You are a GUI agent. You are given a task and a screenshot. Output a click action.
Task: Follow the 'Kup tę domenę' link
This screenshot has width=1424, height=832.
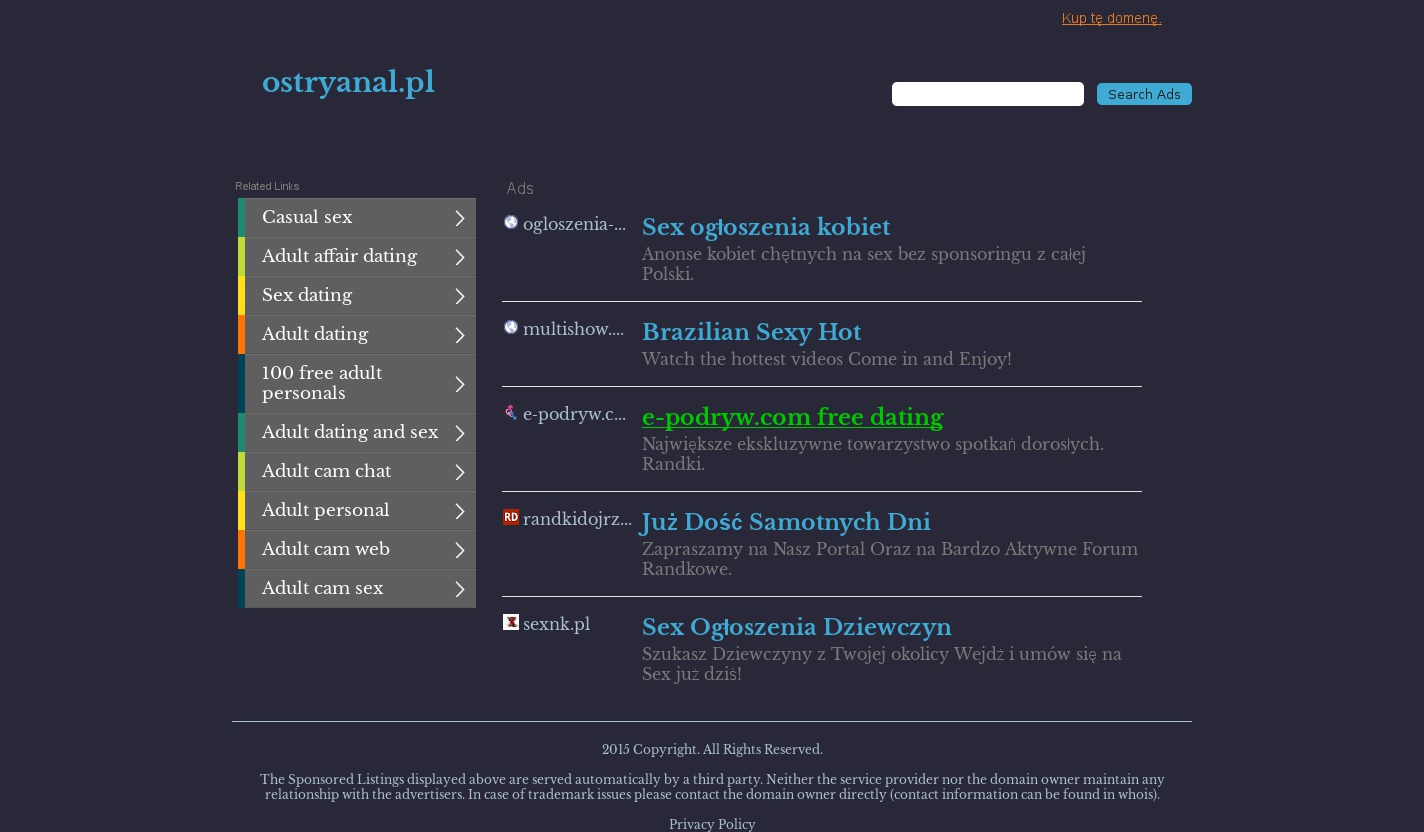click(1111, 18)
